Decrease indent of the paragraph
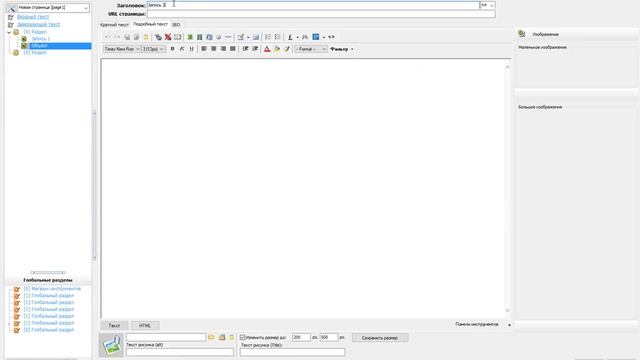Viewport: 640px width, 360px height. [x=245, y=49]
